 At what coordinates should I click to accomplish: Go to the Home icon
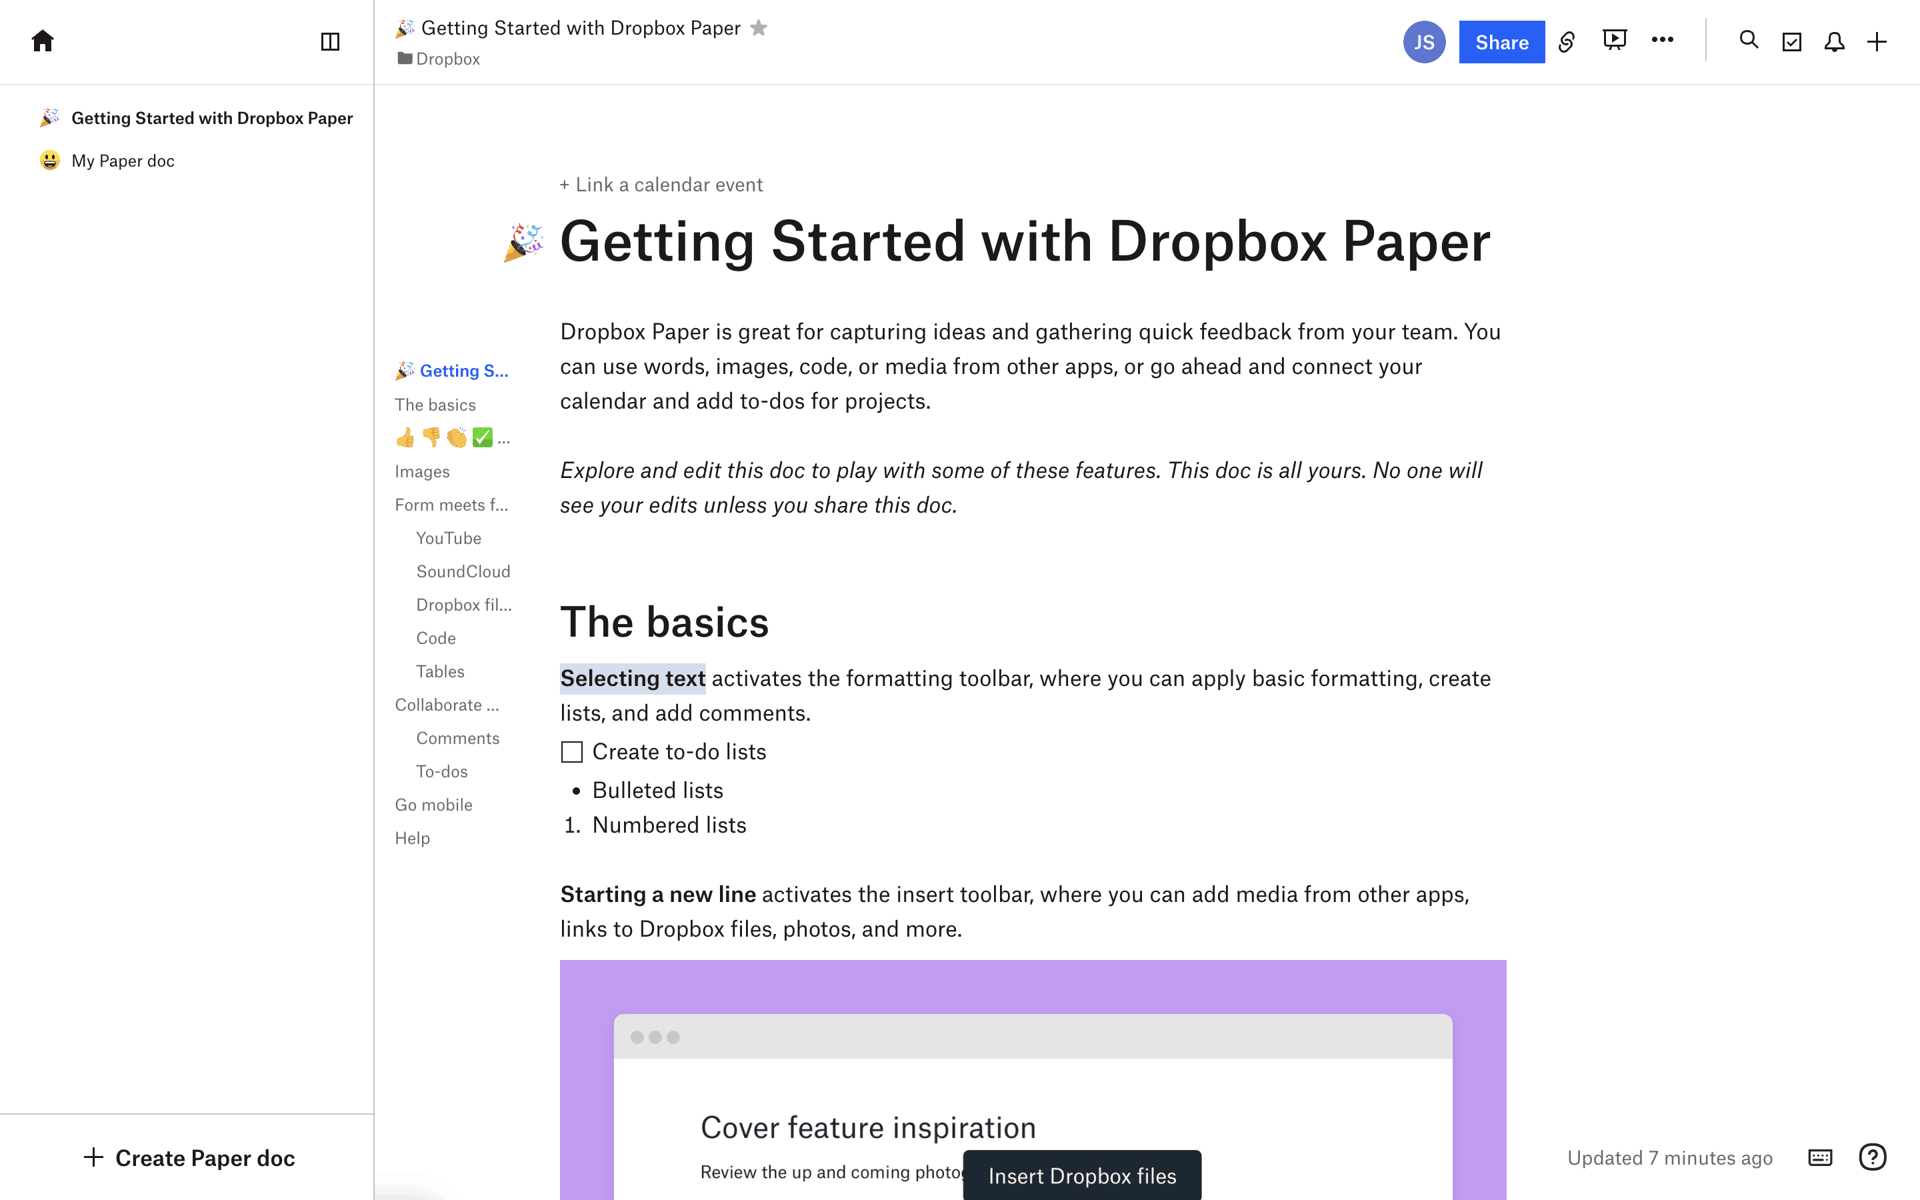click(x=42, y=41)
